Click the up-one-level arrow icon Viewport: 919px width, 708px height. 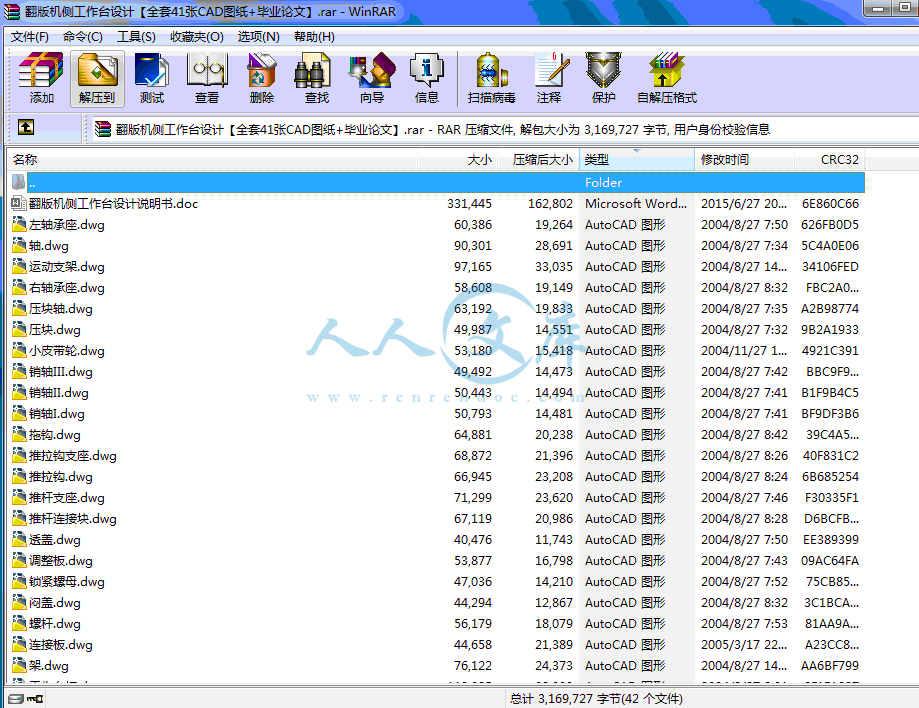(x=26, y=127)
